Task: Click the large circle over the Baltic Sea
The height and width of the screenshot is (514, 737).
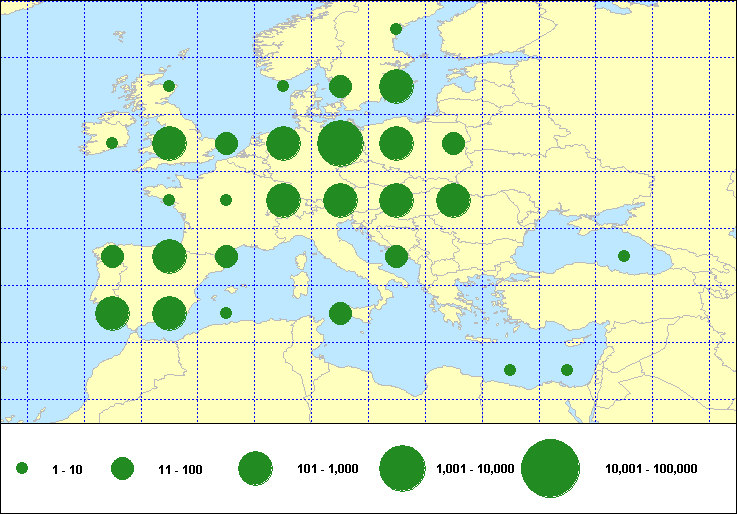Action: coord(397,87)
